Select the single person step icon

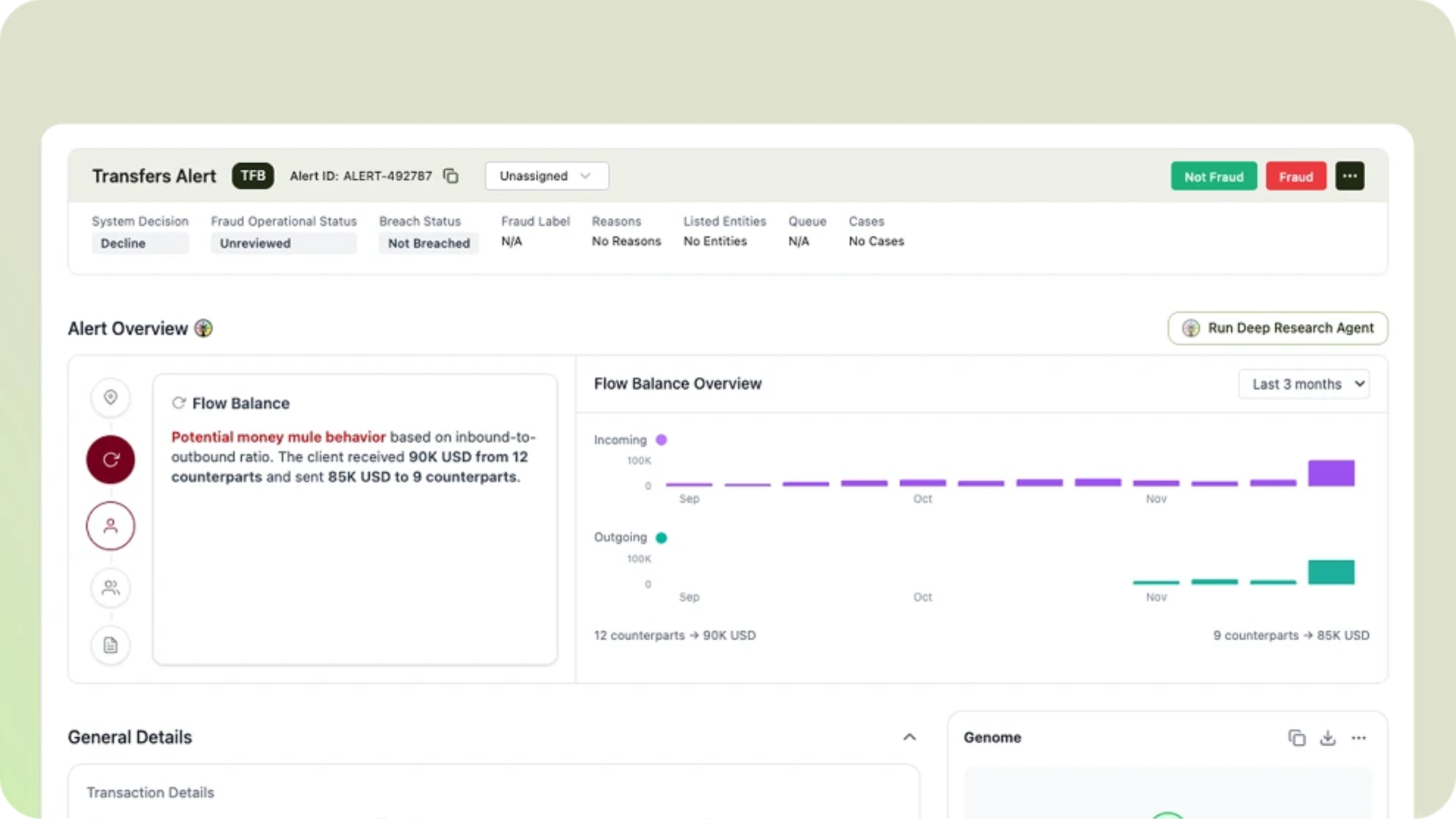110,526
